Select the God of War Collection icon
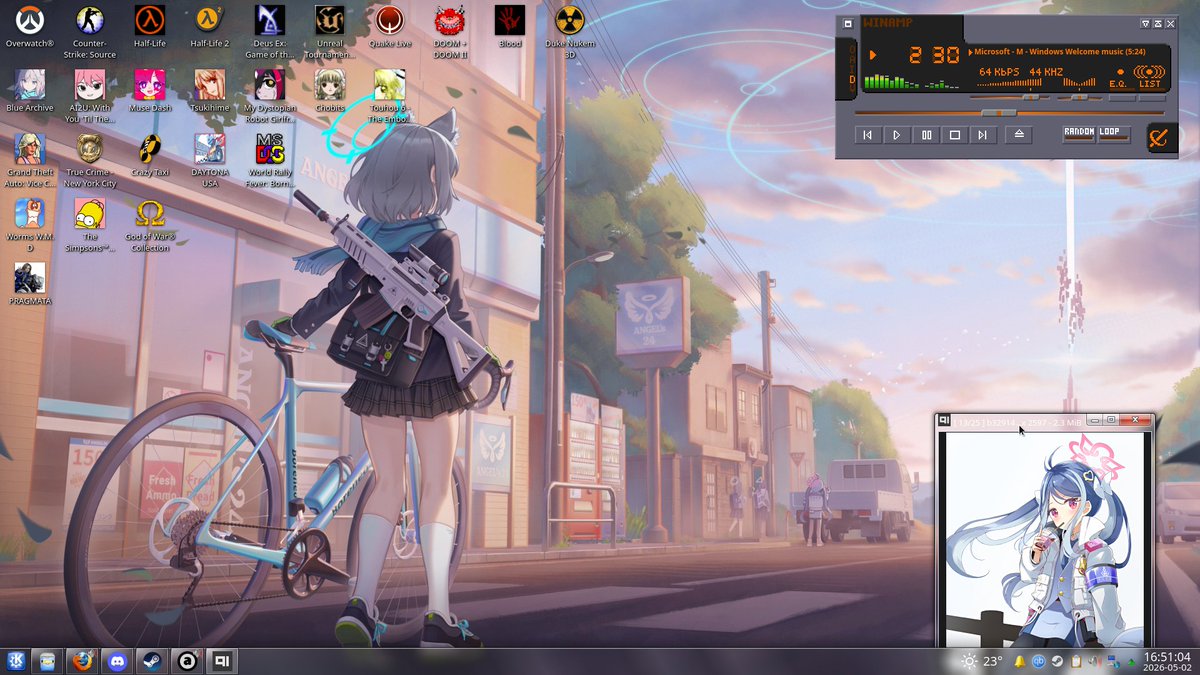Viewport: 1200px width, 675px height. (x=150, y=224)
